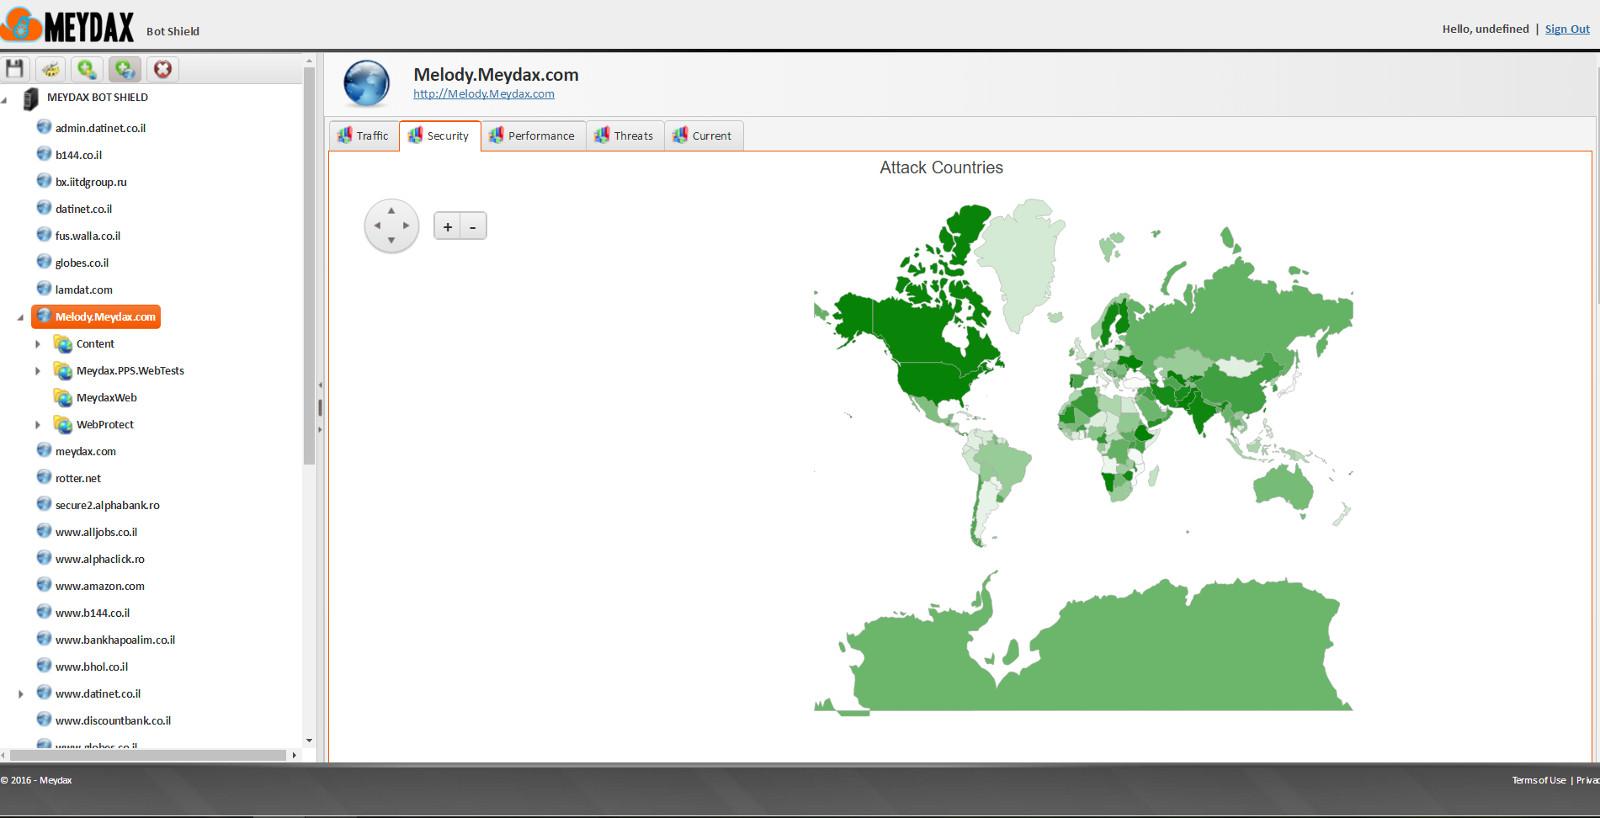The image size is (1600, 818).
Task: Select lamdat.com in the site tree
Action: [84, 290]
